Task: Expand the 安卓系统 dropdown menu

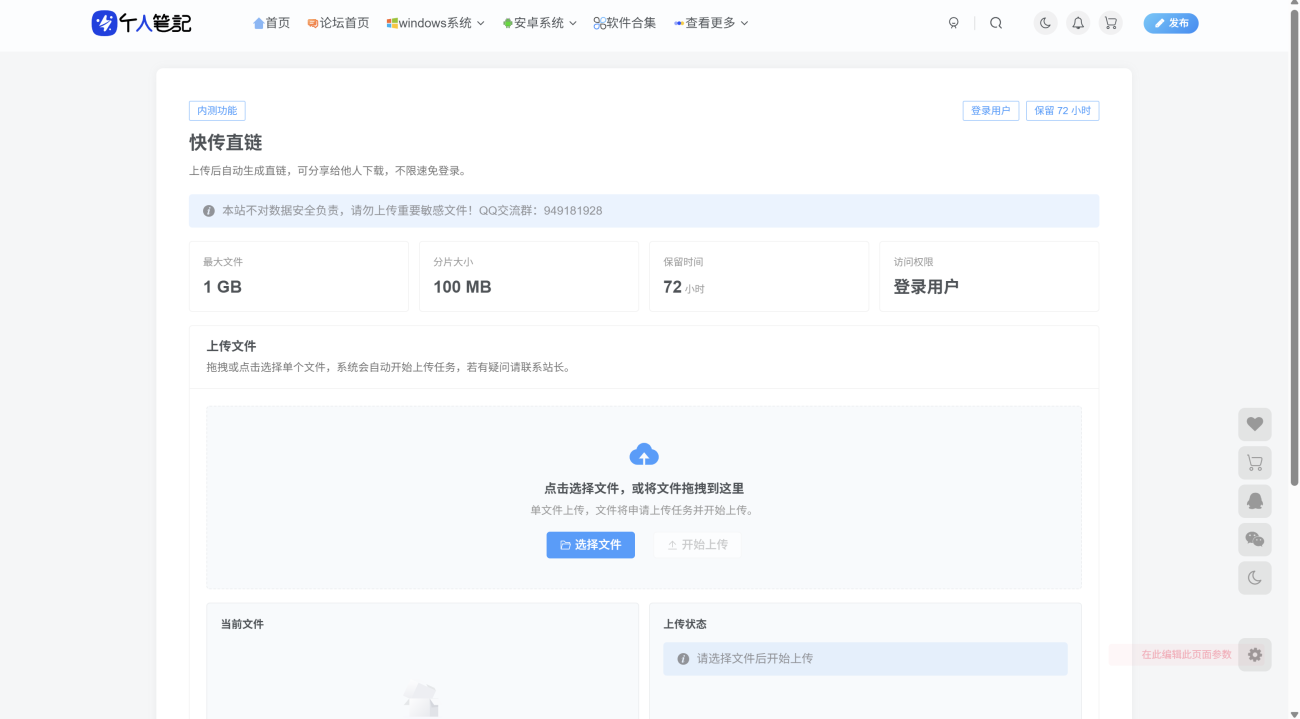Action: [x=539, y=23]
